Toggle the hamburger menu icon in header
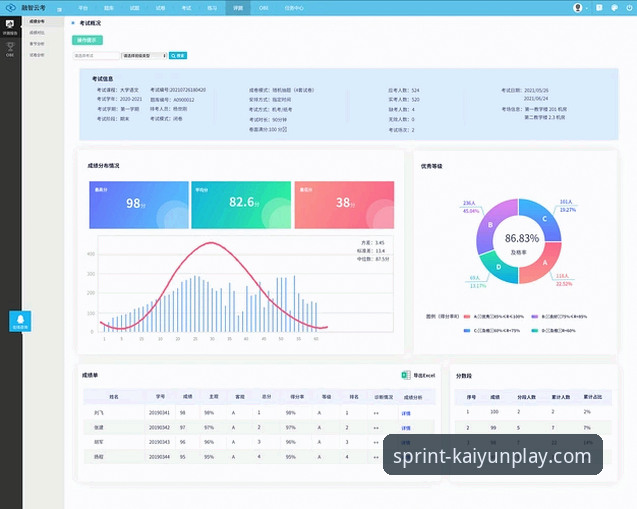637x509 pixels. [x=59, y=8]
